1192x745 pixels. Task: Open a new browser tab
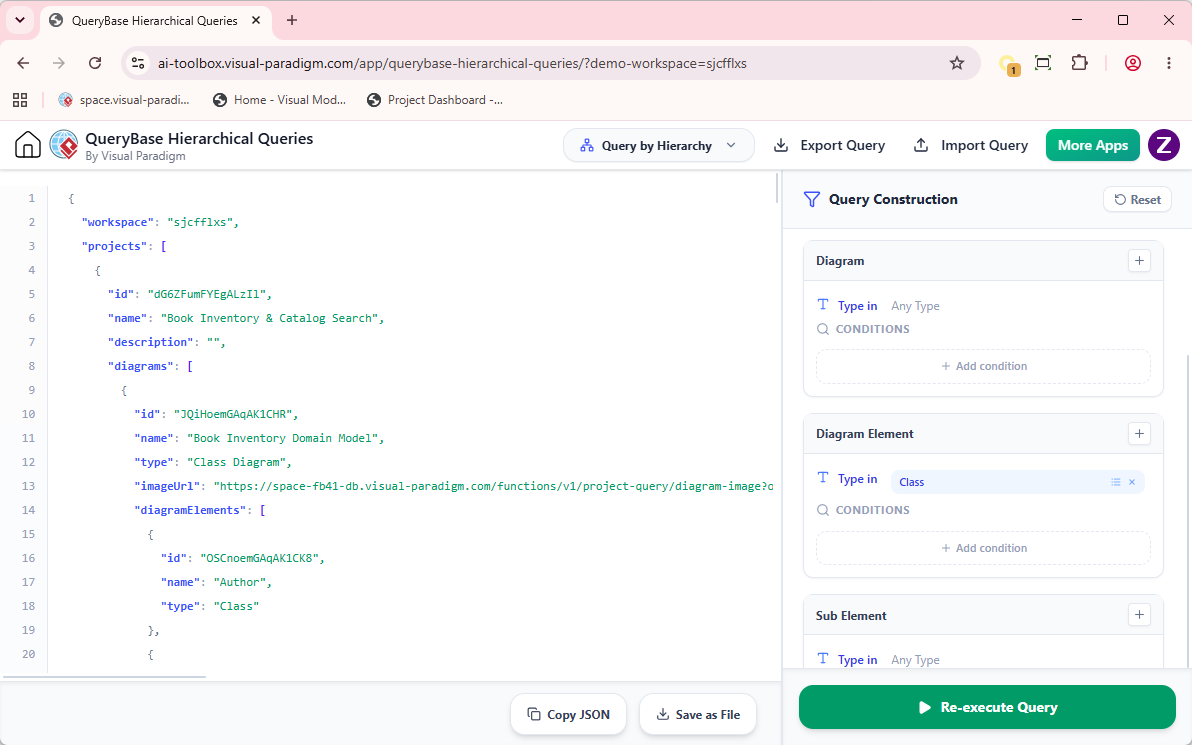[292, 21]
